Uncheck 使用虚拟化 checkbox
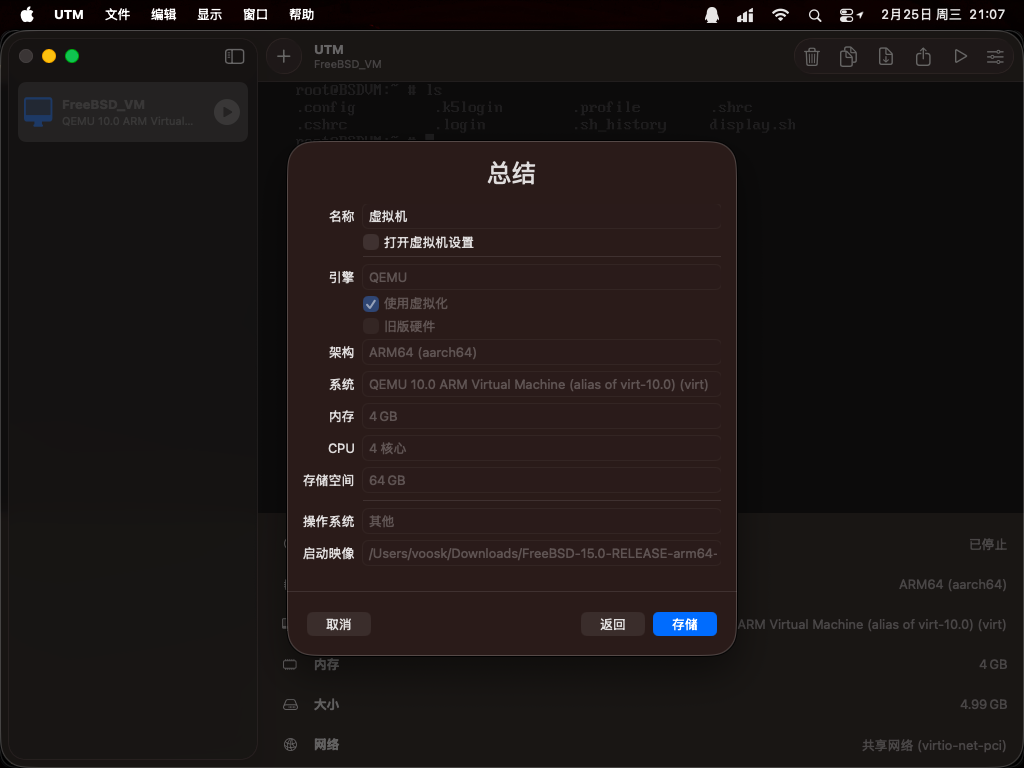Screen dimensions: 1024x768 [x=371, y=304]
